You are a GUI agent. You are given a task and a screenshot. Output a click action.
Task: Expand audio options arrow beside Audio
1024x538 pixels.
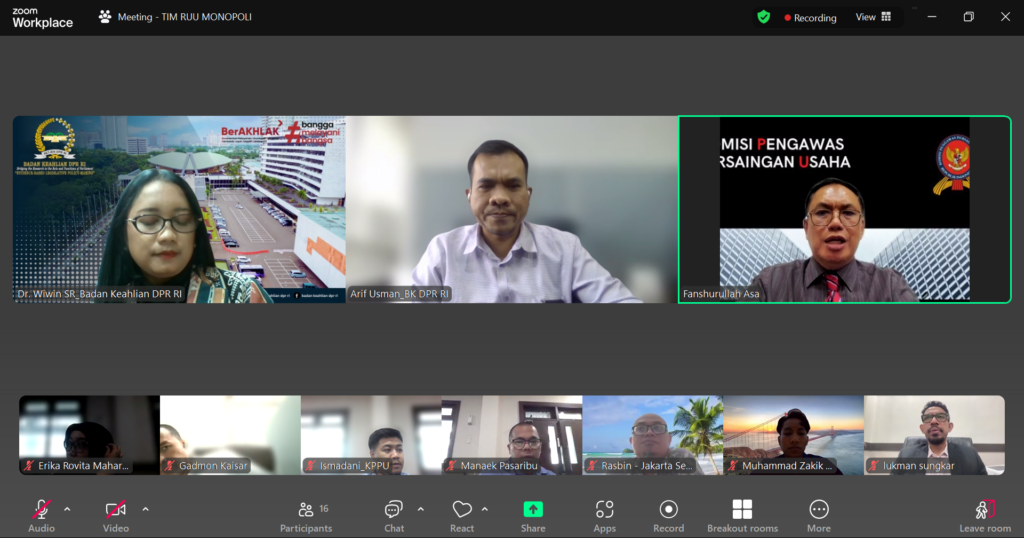pos(67,509)
